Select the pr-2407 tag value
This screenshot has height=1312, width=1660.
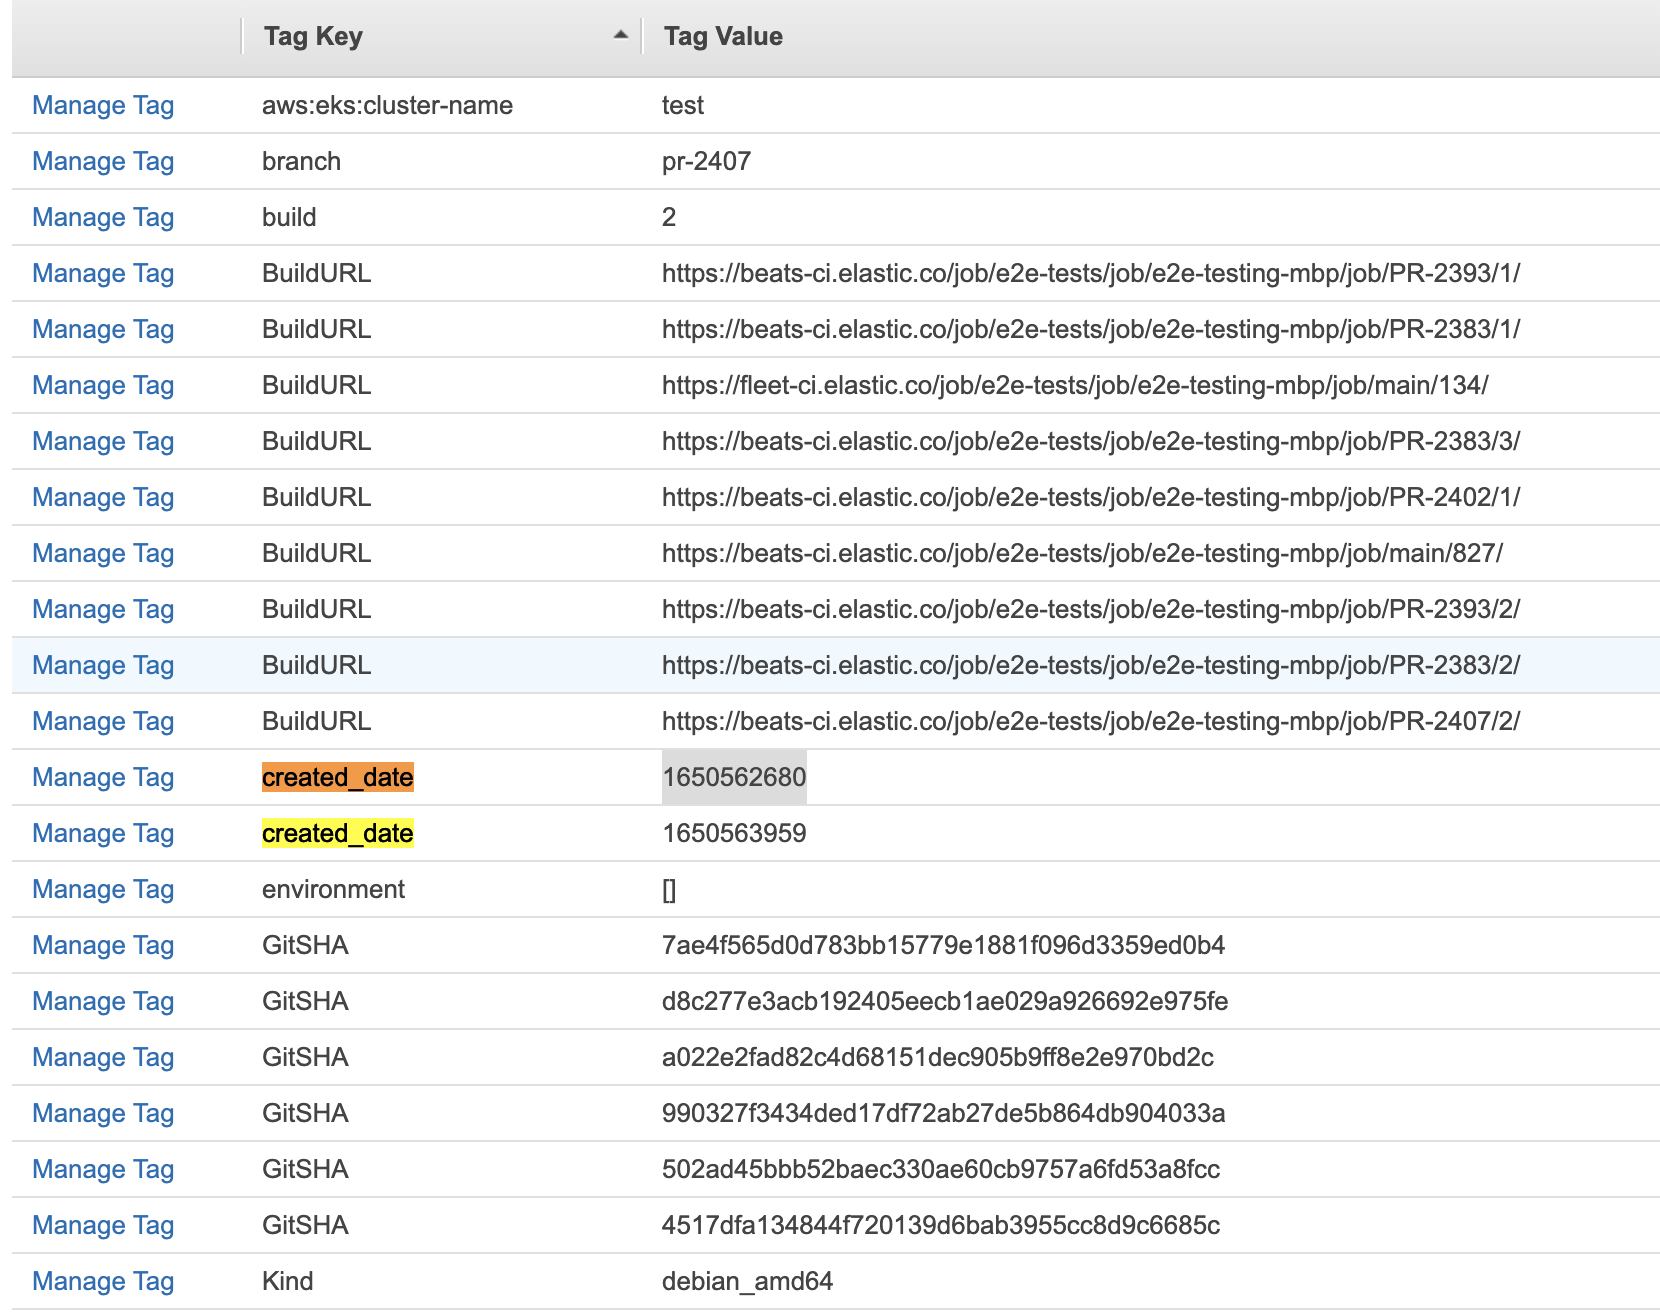pyautogui.click(x=706, y=161)
